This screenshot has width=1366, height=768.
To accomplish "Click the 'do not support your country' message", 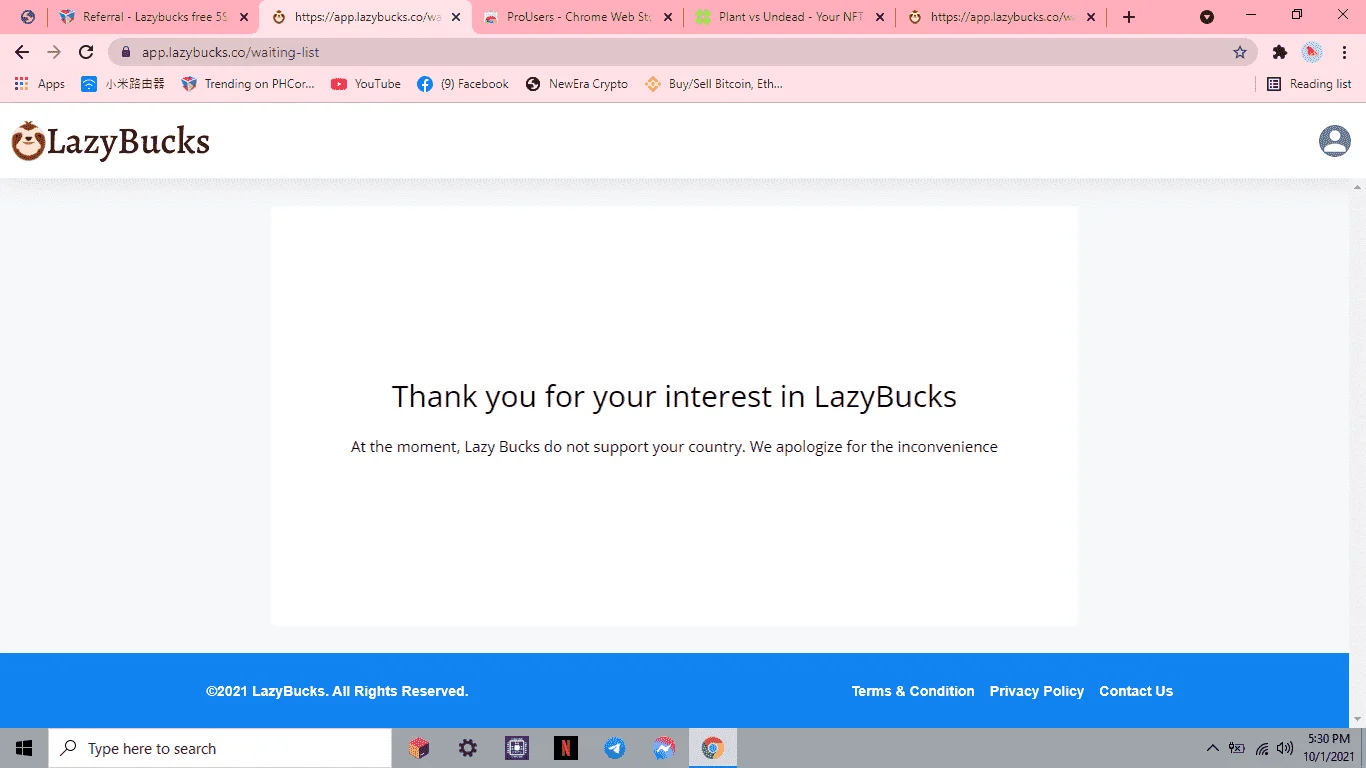I will [x=674, y=447].
